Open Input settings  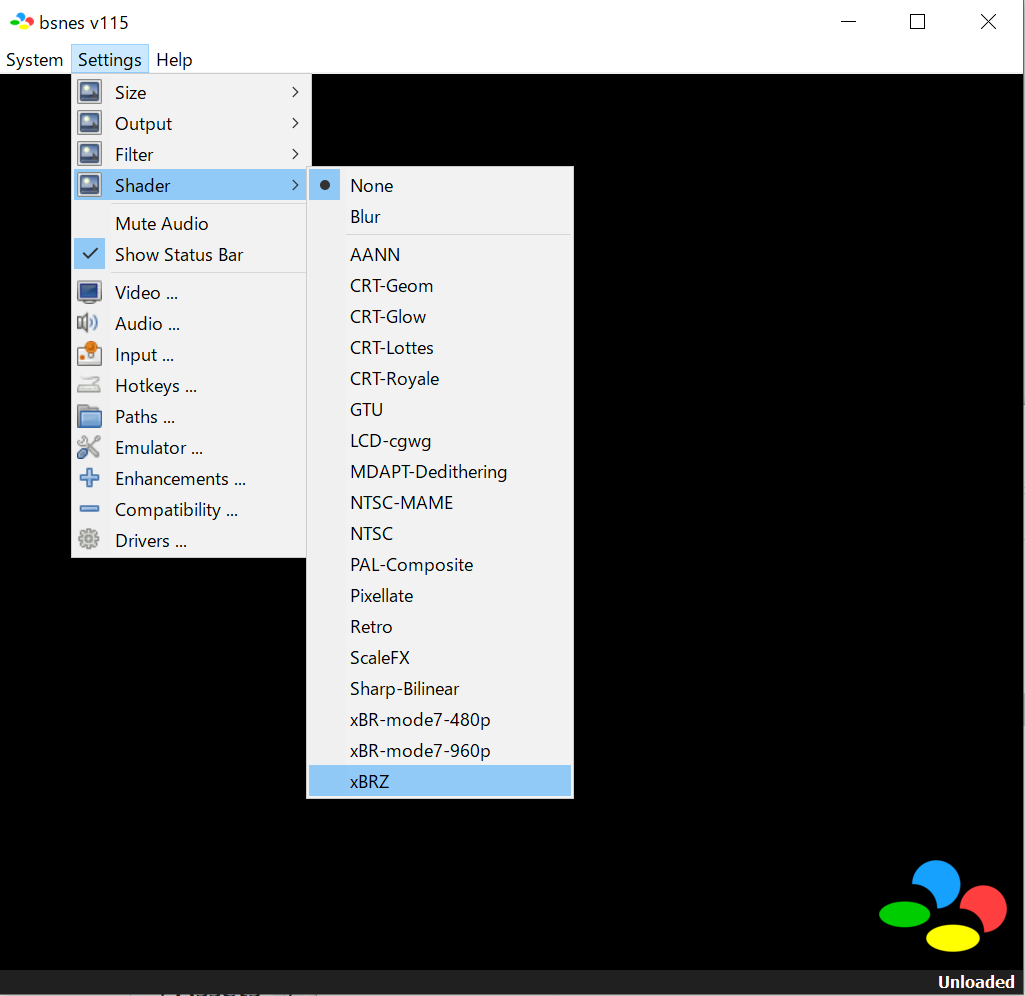pyautogui.click(x=190, y=354)
